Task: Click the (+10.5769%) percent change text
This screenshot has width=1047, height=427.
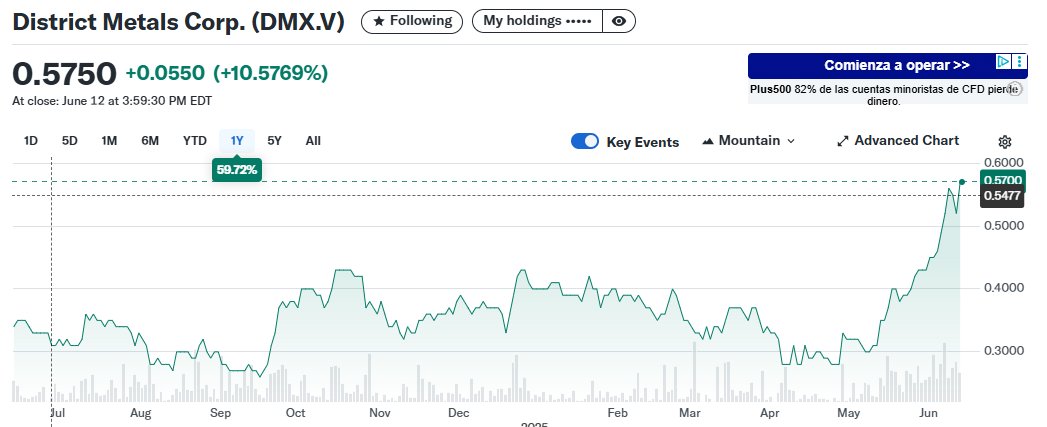Action: pyautogui.click(x=270, y=73)
